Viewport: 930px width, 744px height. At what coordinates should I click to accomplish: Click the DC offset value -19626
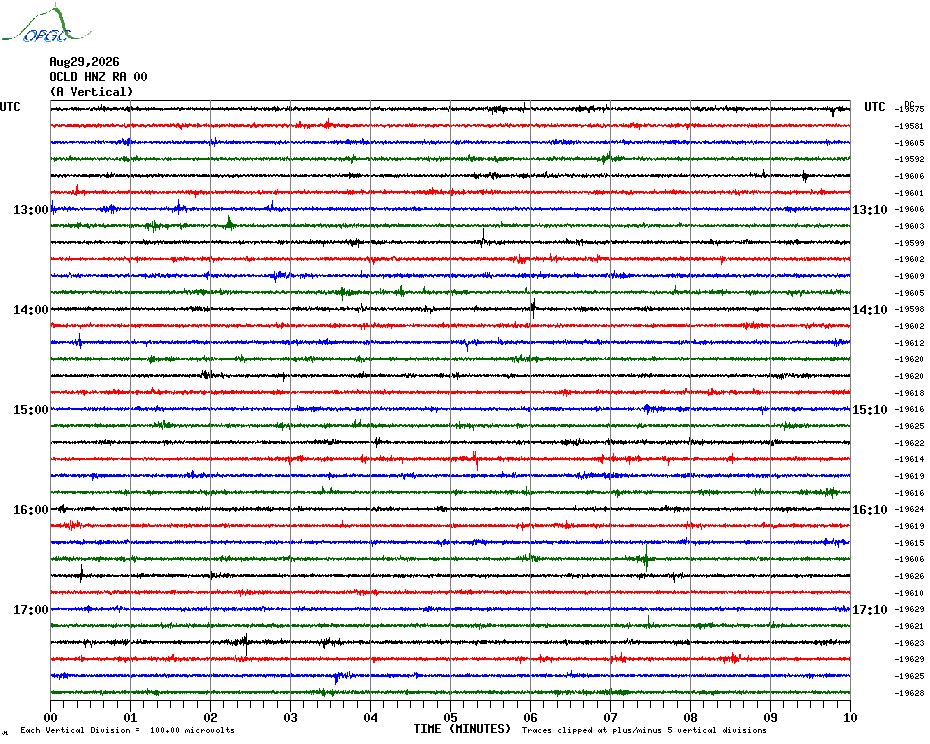909,576
